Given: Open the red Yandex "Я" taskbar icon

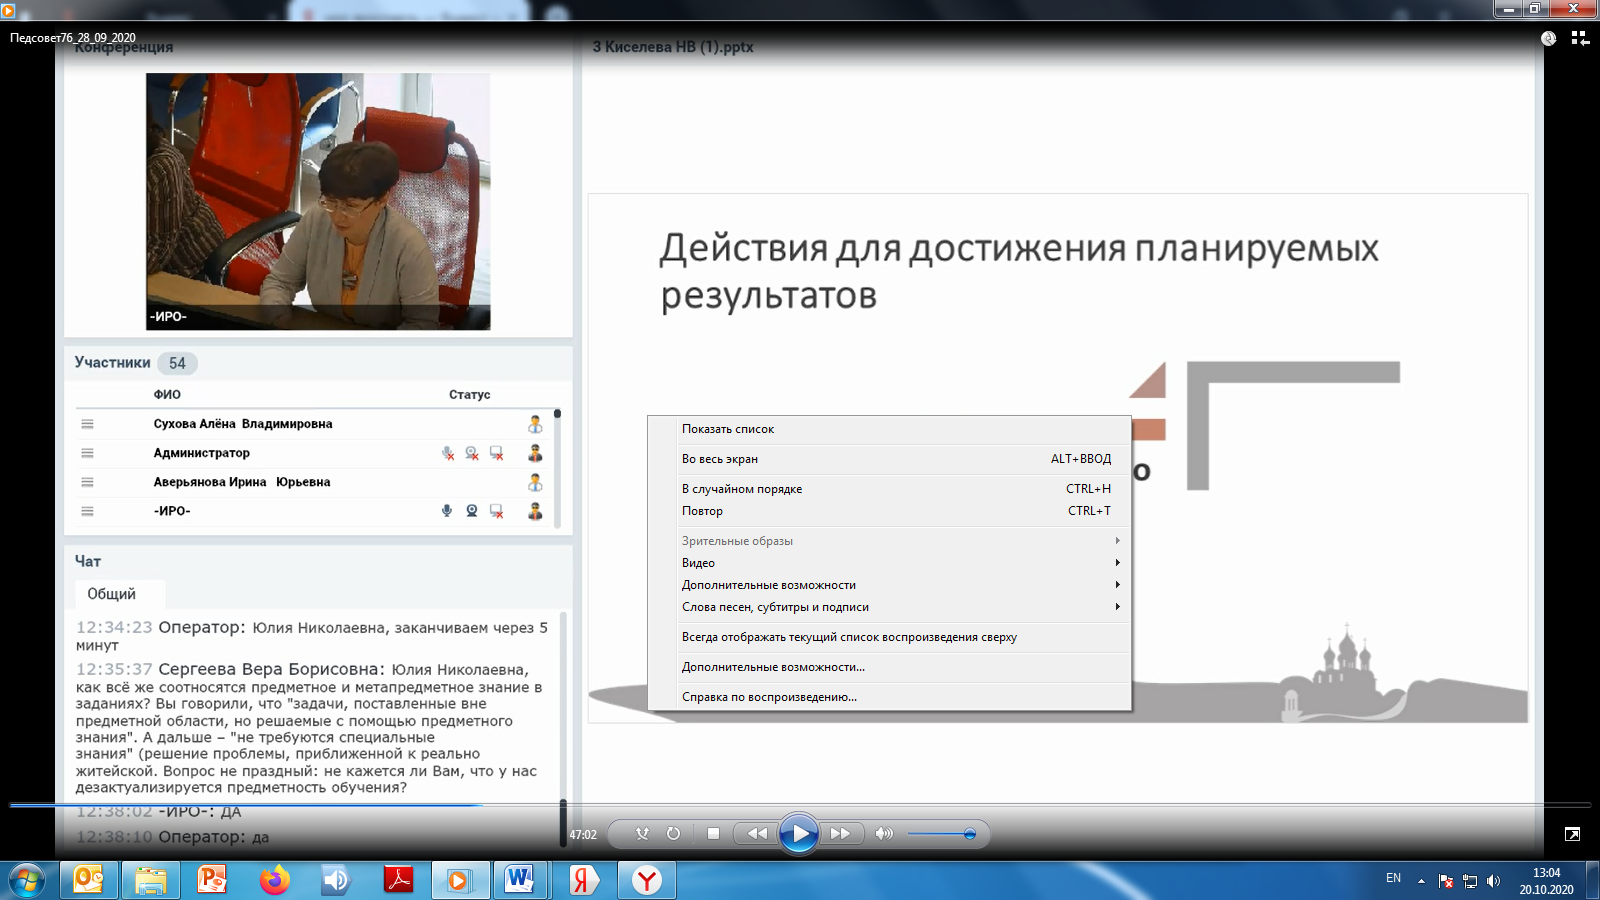Looking at the screenshot, I should (584, 880).
